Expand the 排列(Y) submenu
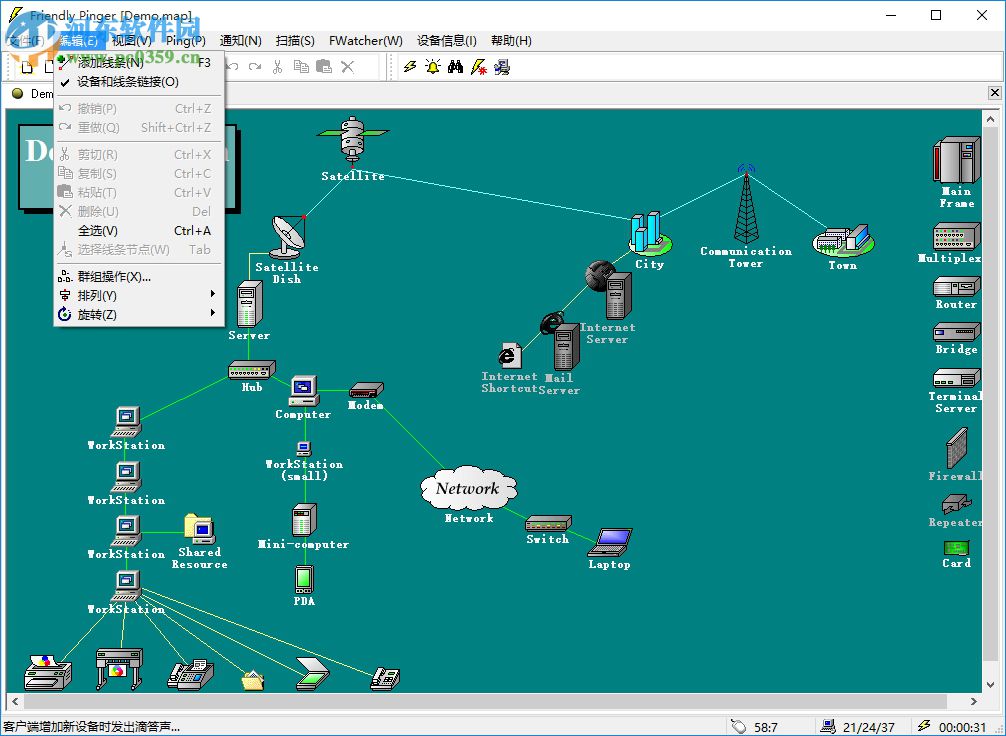1006x736 pixels. 139,295
